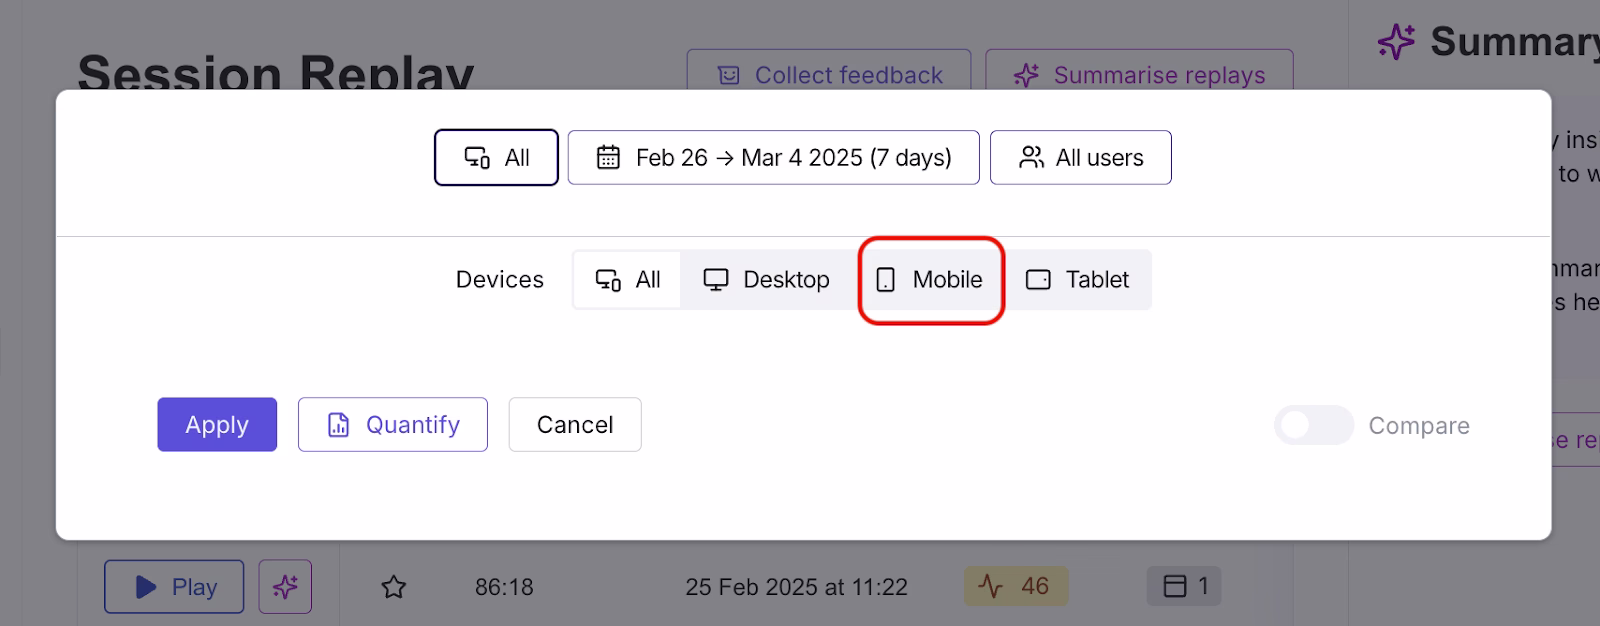Screen dimensions: 1600x626
Task: Click the calendar icon in the date range
Action: click(607, 157)
